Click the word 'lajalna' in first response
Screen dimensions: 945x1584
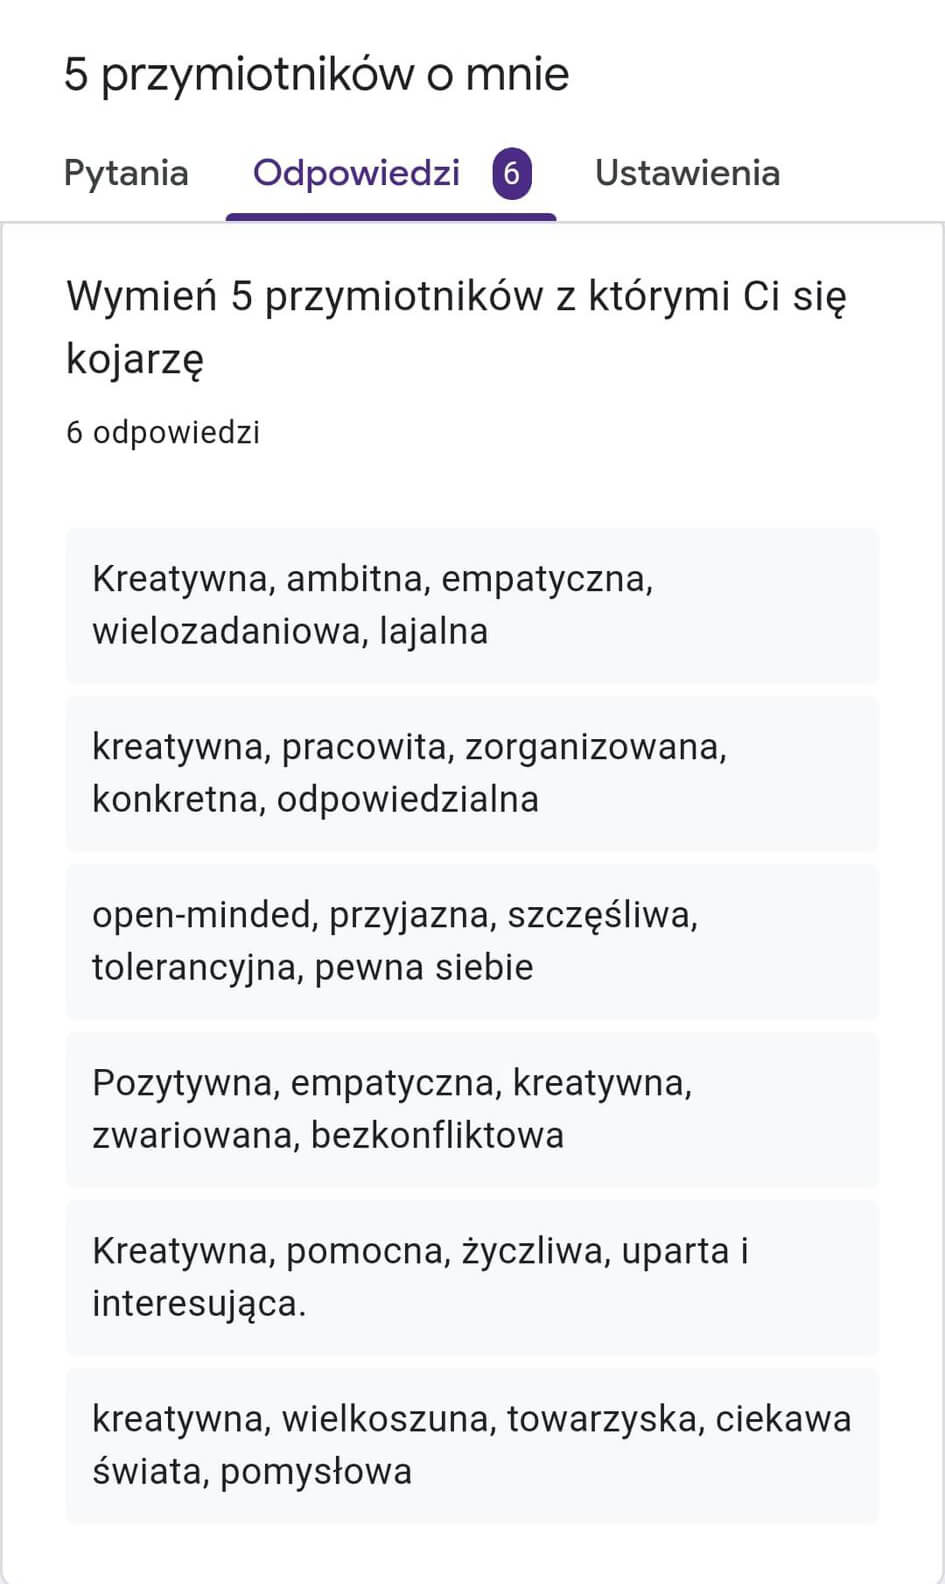[433, 632]
